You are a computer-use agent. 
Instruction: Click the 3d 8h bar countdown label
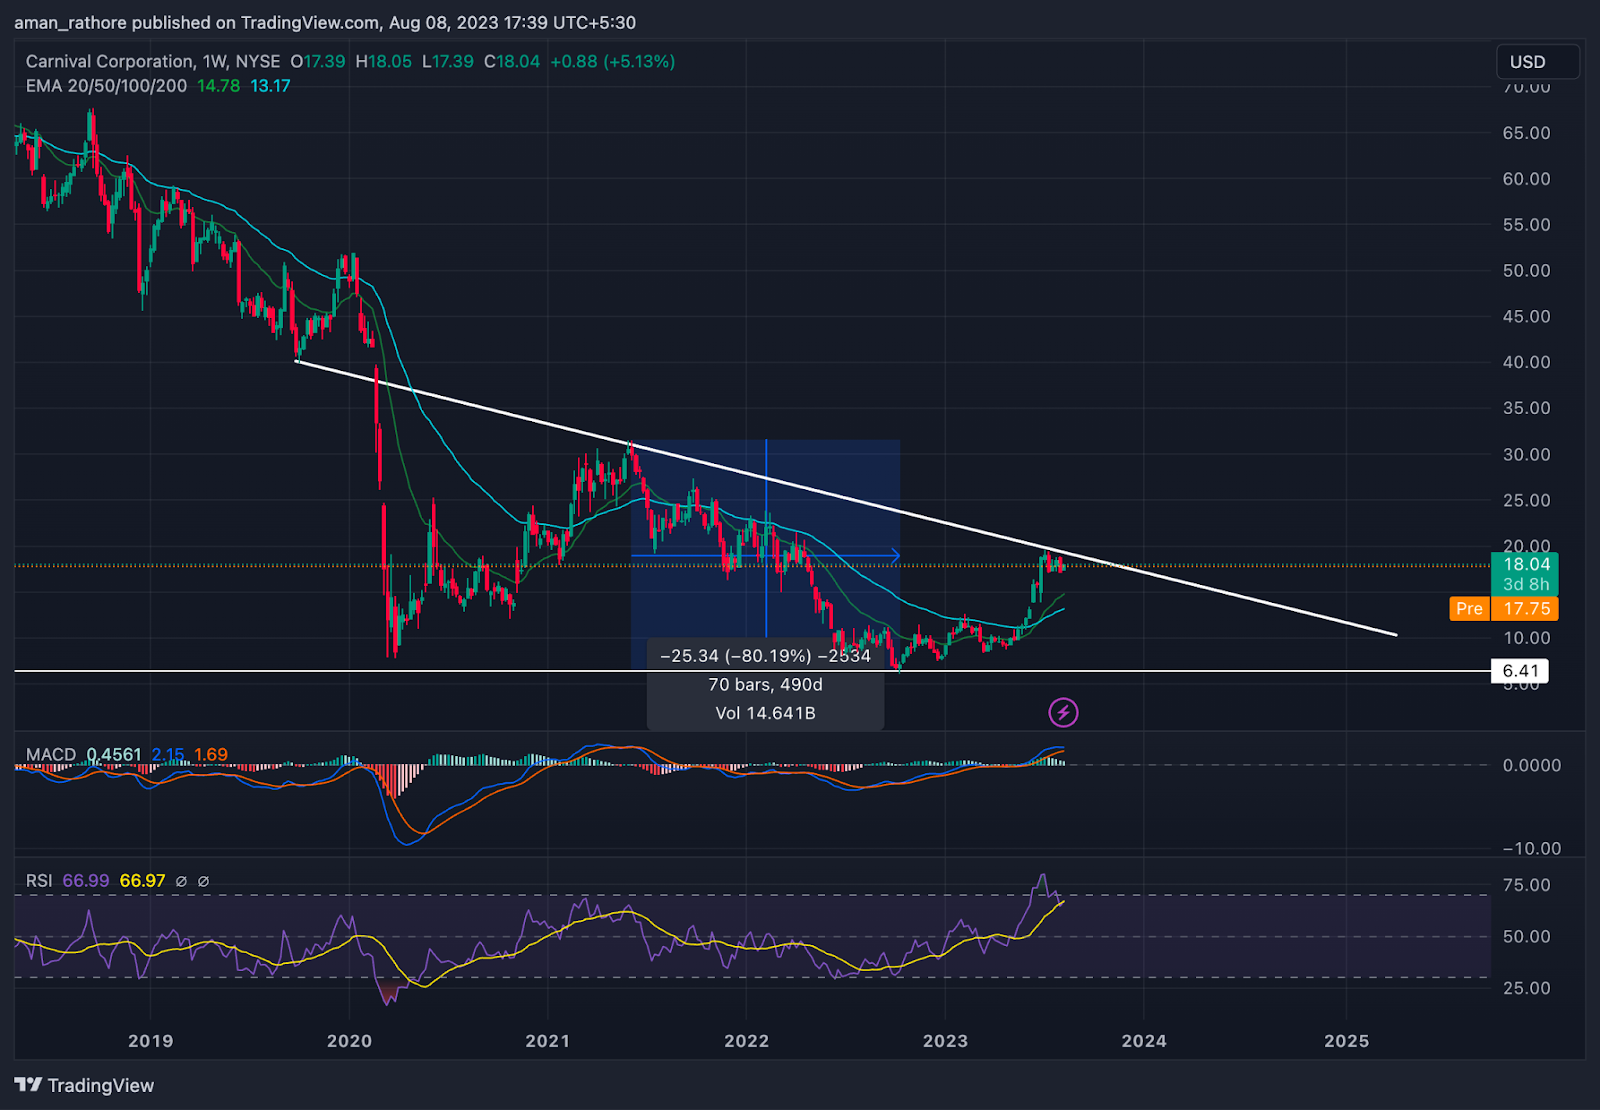coord(1526,584)
